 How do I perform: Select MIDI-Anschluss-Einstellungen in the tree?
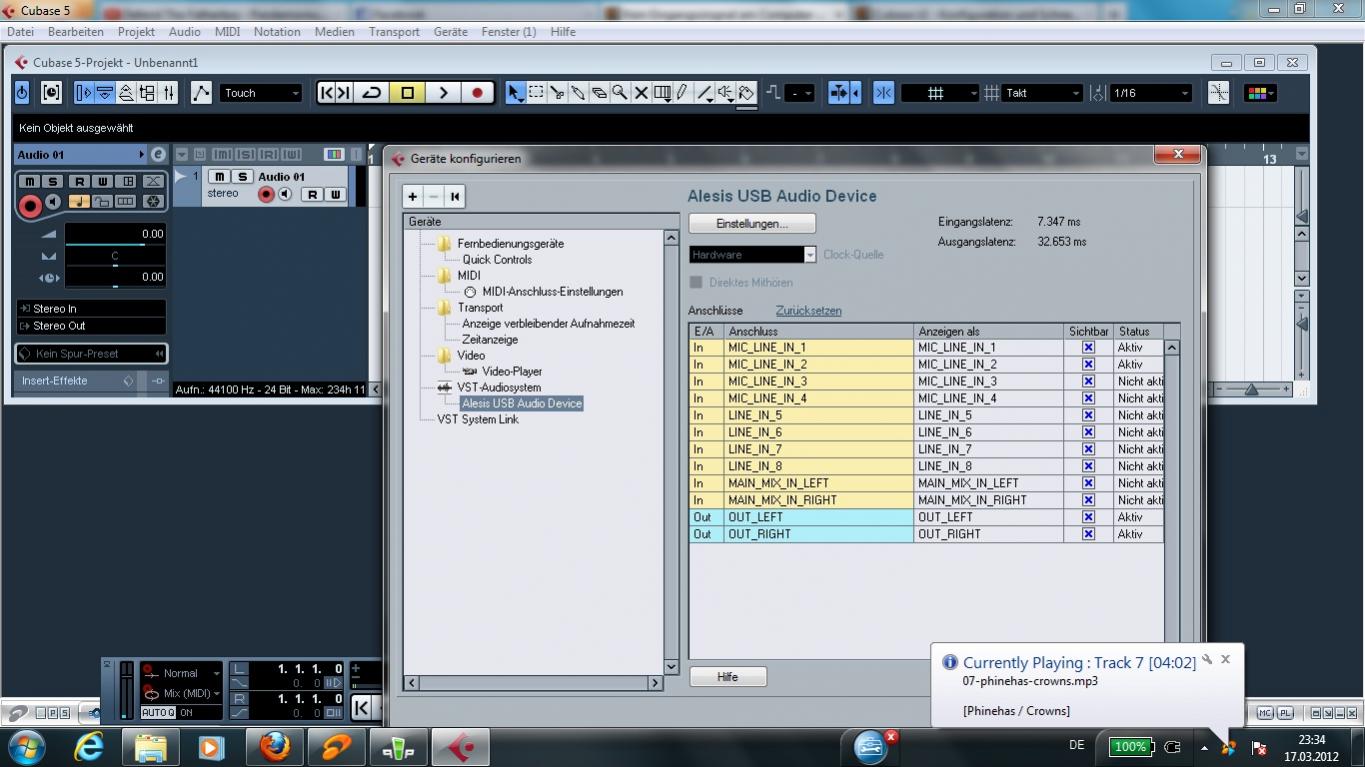(x=553, y=292)
